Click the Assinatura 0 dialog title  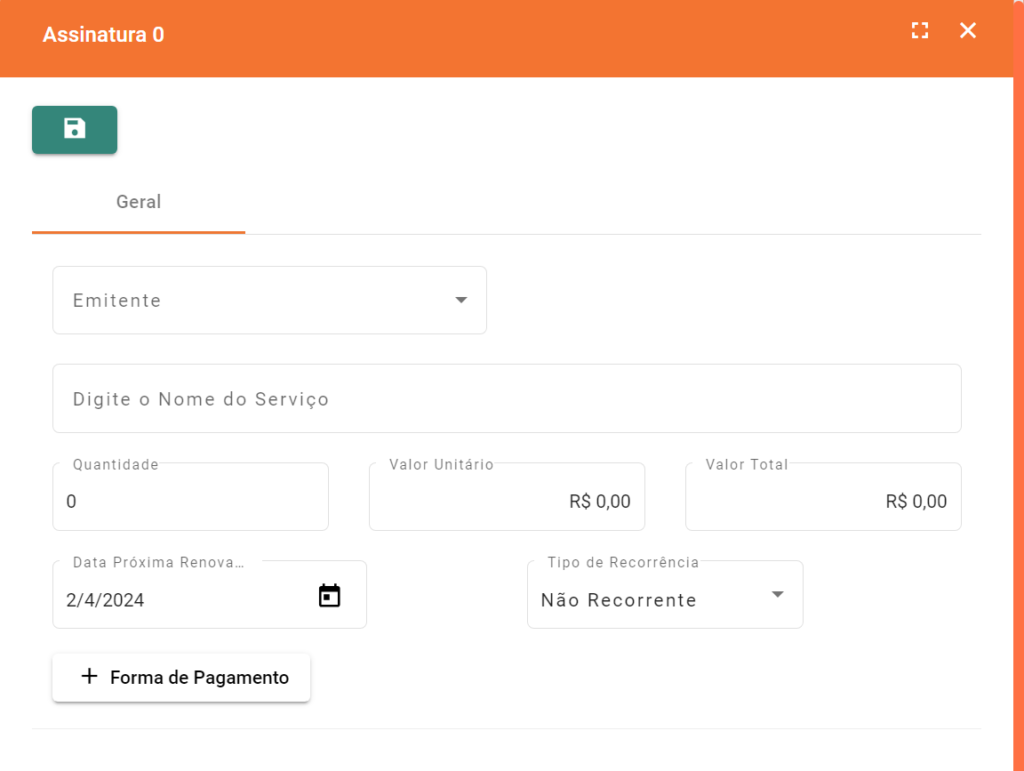point(103,35)
